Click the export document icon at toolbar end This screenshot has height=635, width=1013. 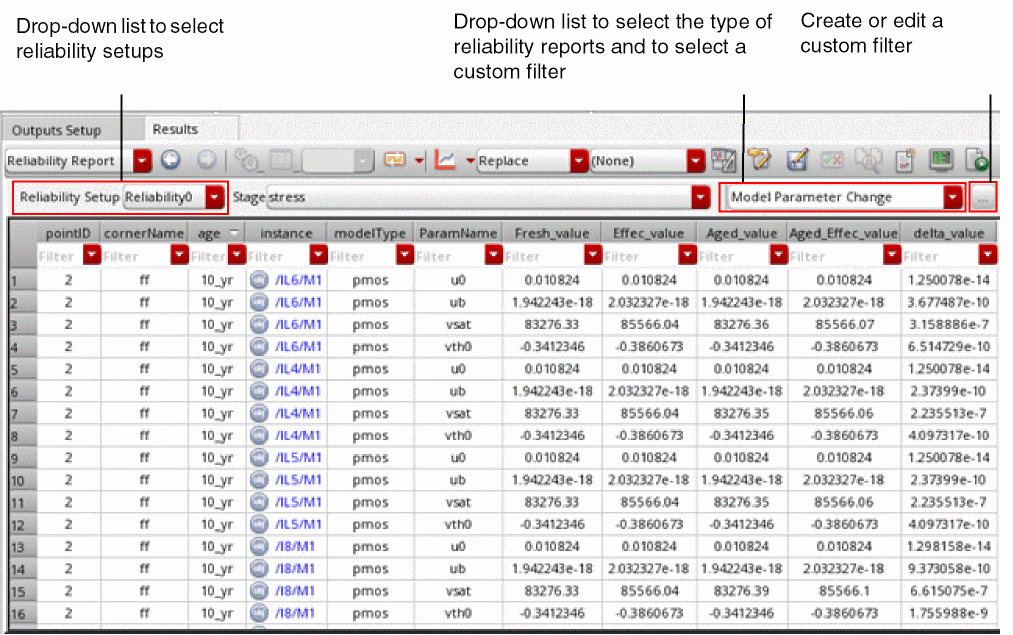[977, 161]
